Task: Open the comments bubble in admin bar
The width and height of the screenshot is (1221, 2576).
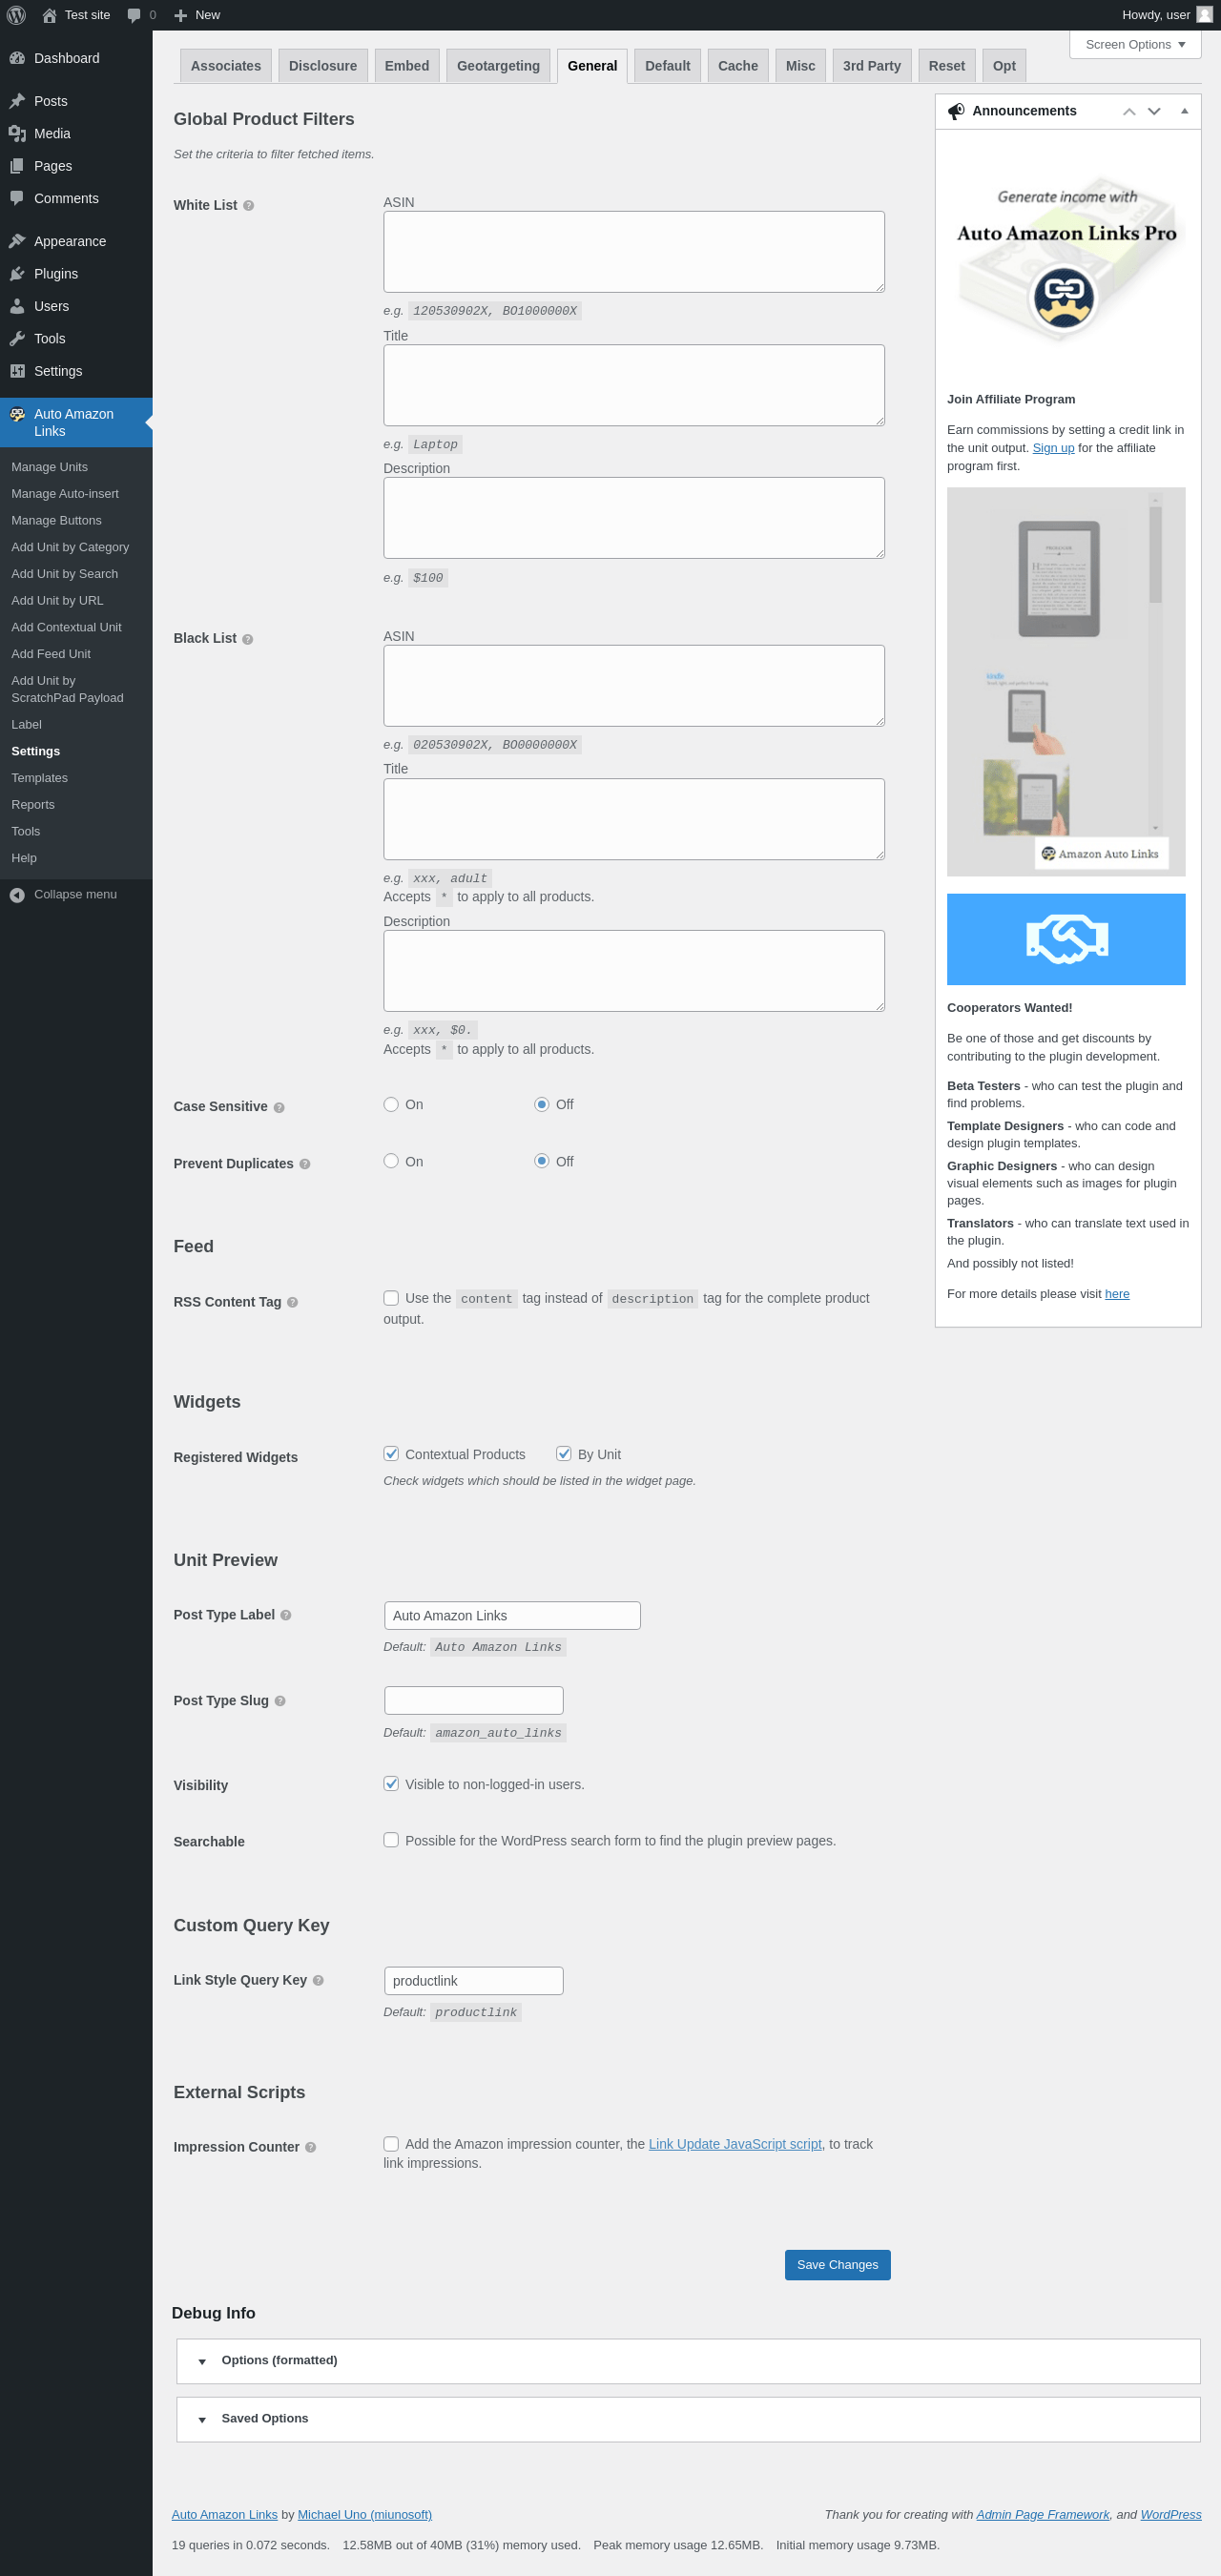Action: point(134,15)
